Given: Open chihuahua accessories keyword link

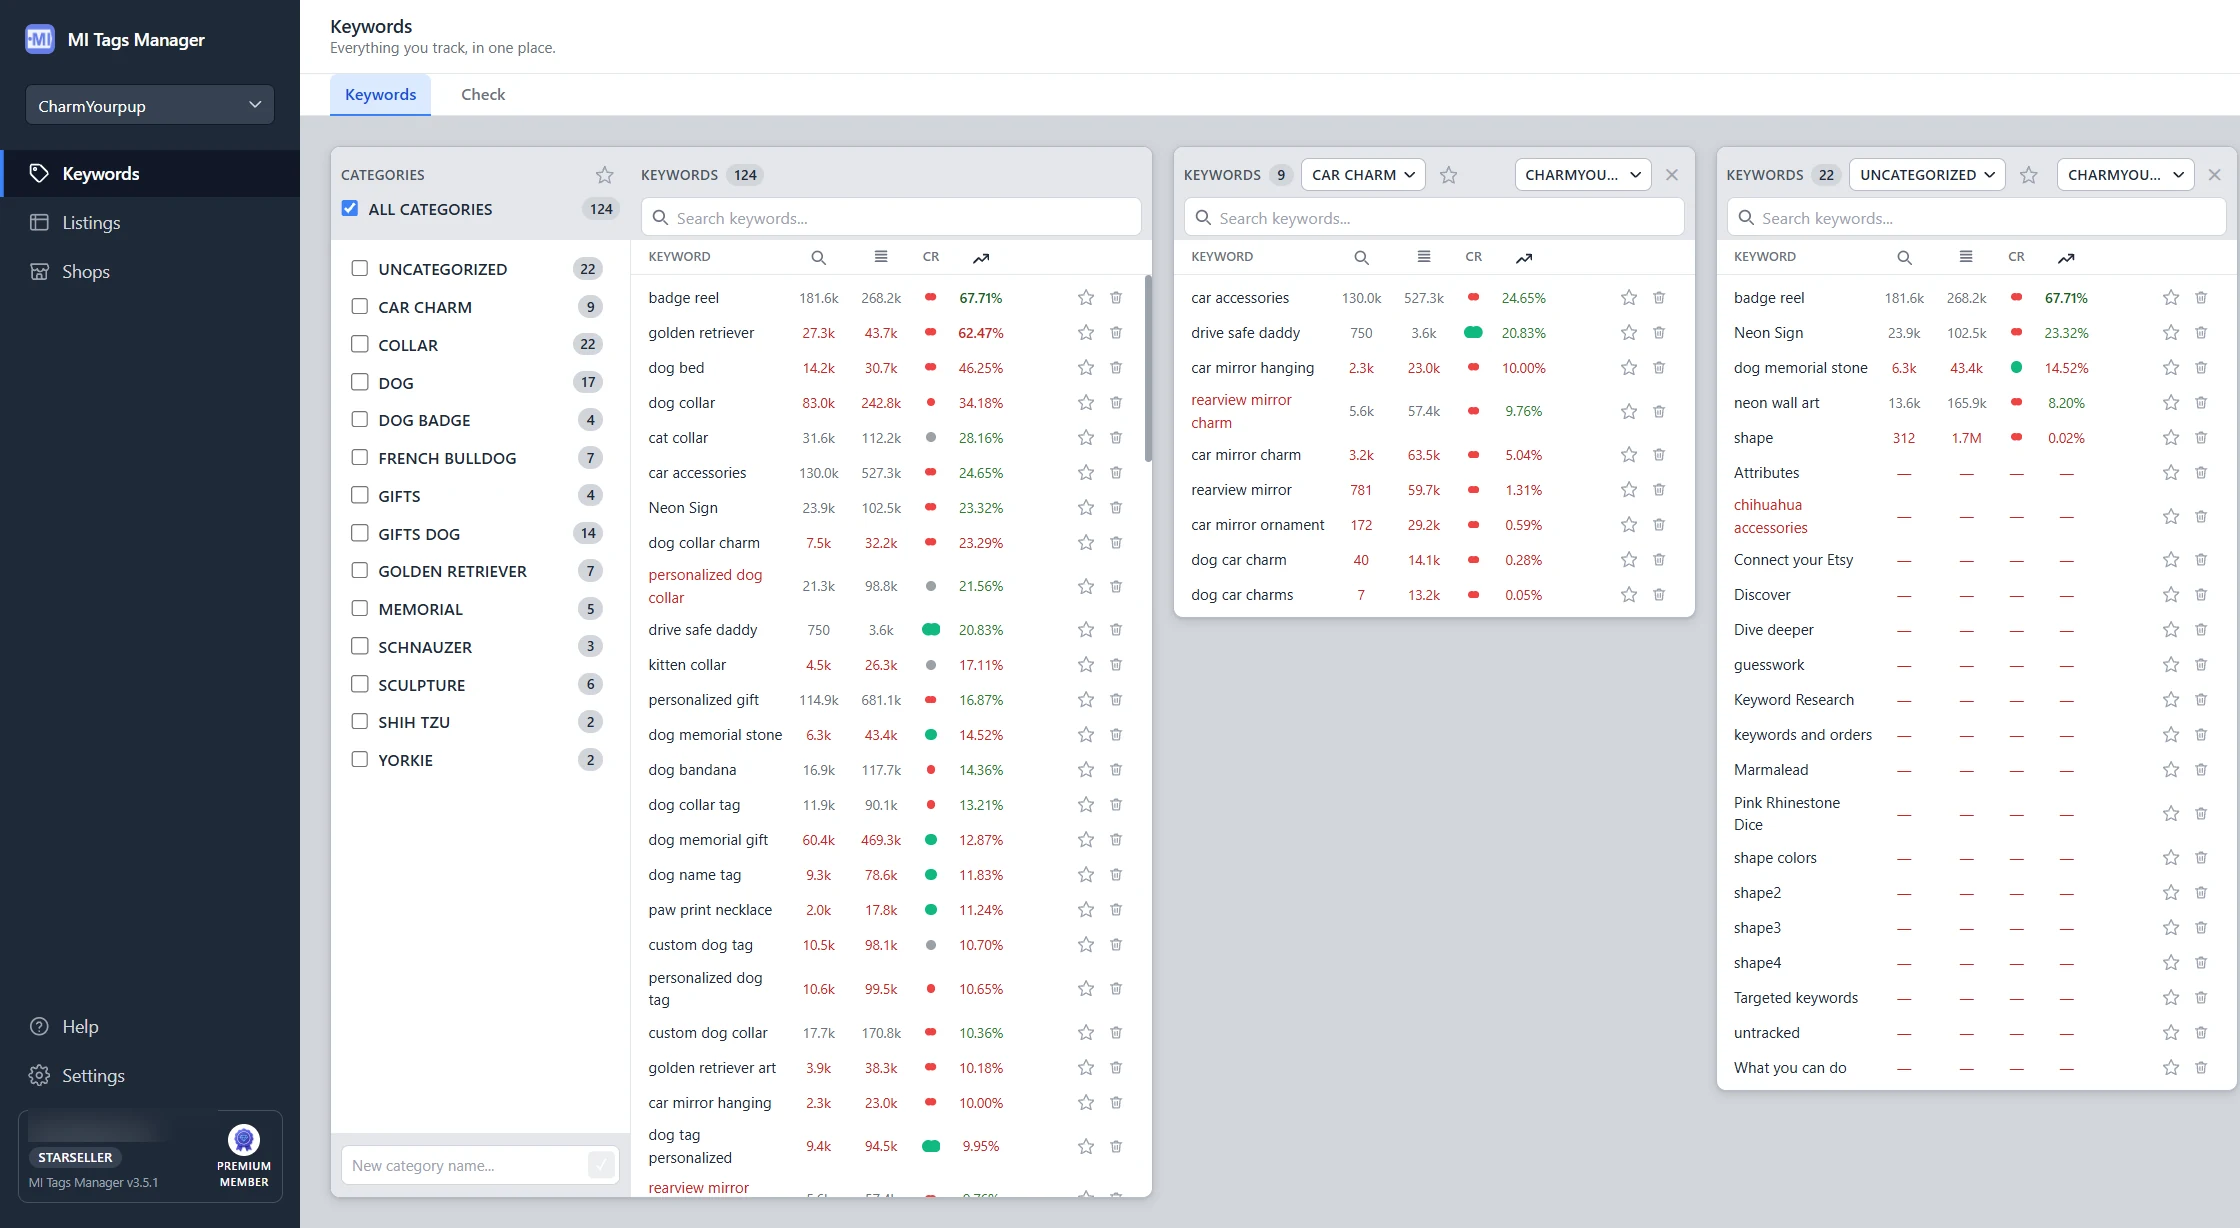Looking at the screenshot, I should pyautogui.click(x=1770, y=516).
